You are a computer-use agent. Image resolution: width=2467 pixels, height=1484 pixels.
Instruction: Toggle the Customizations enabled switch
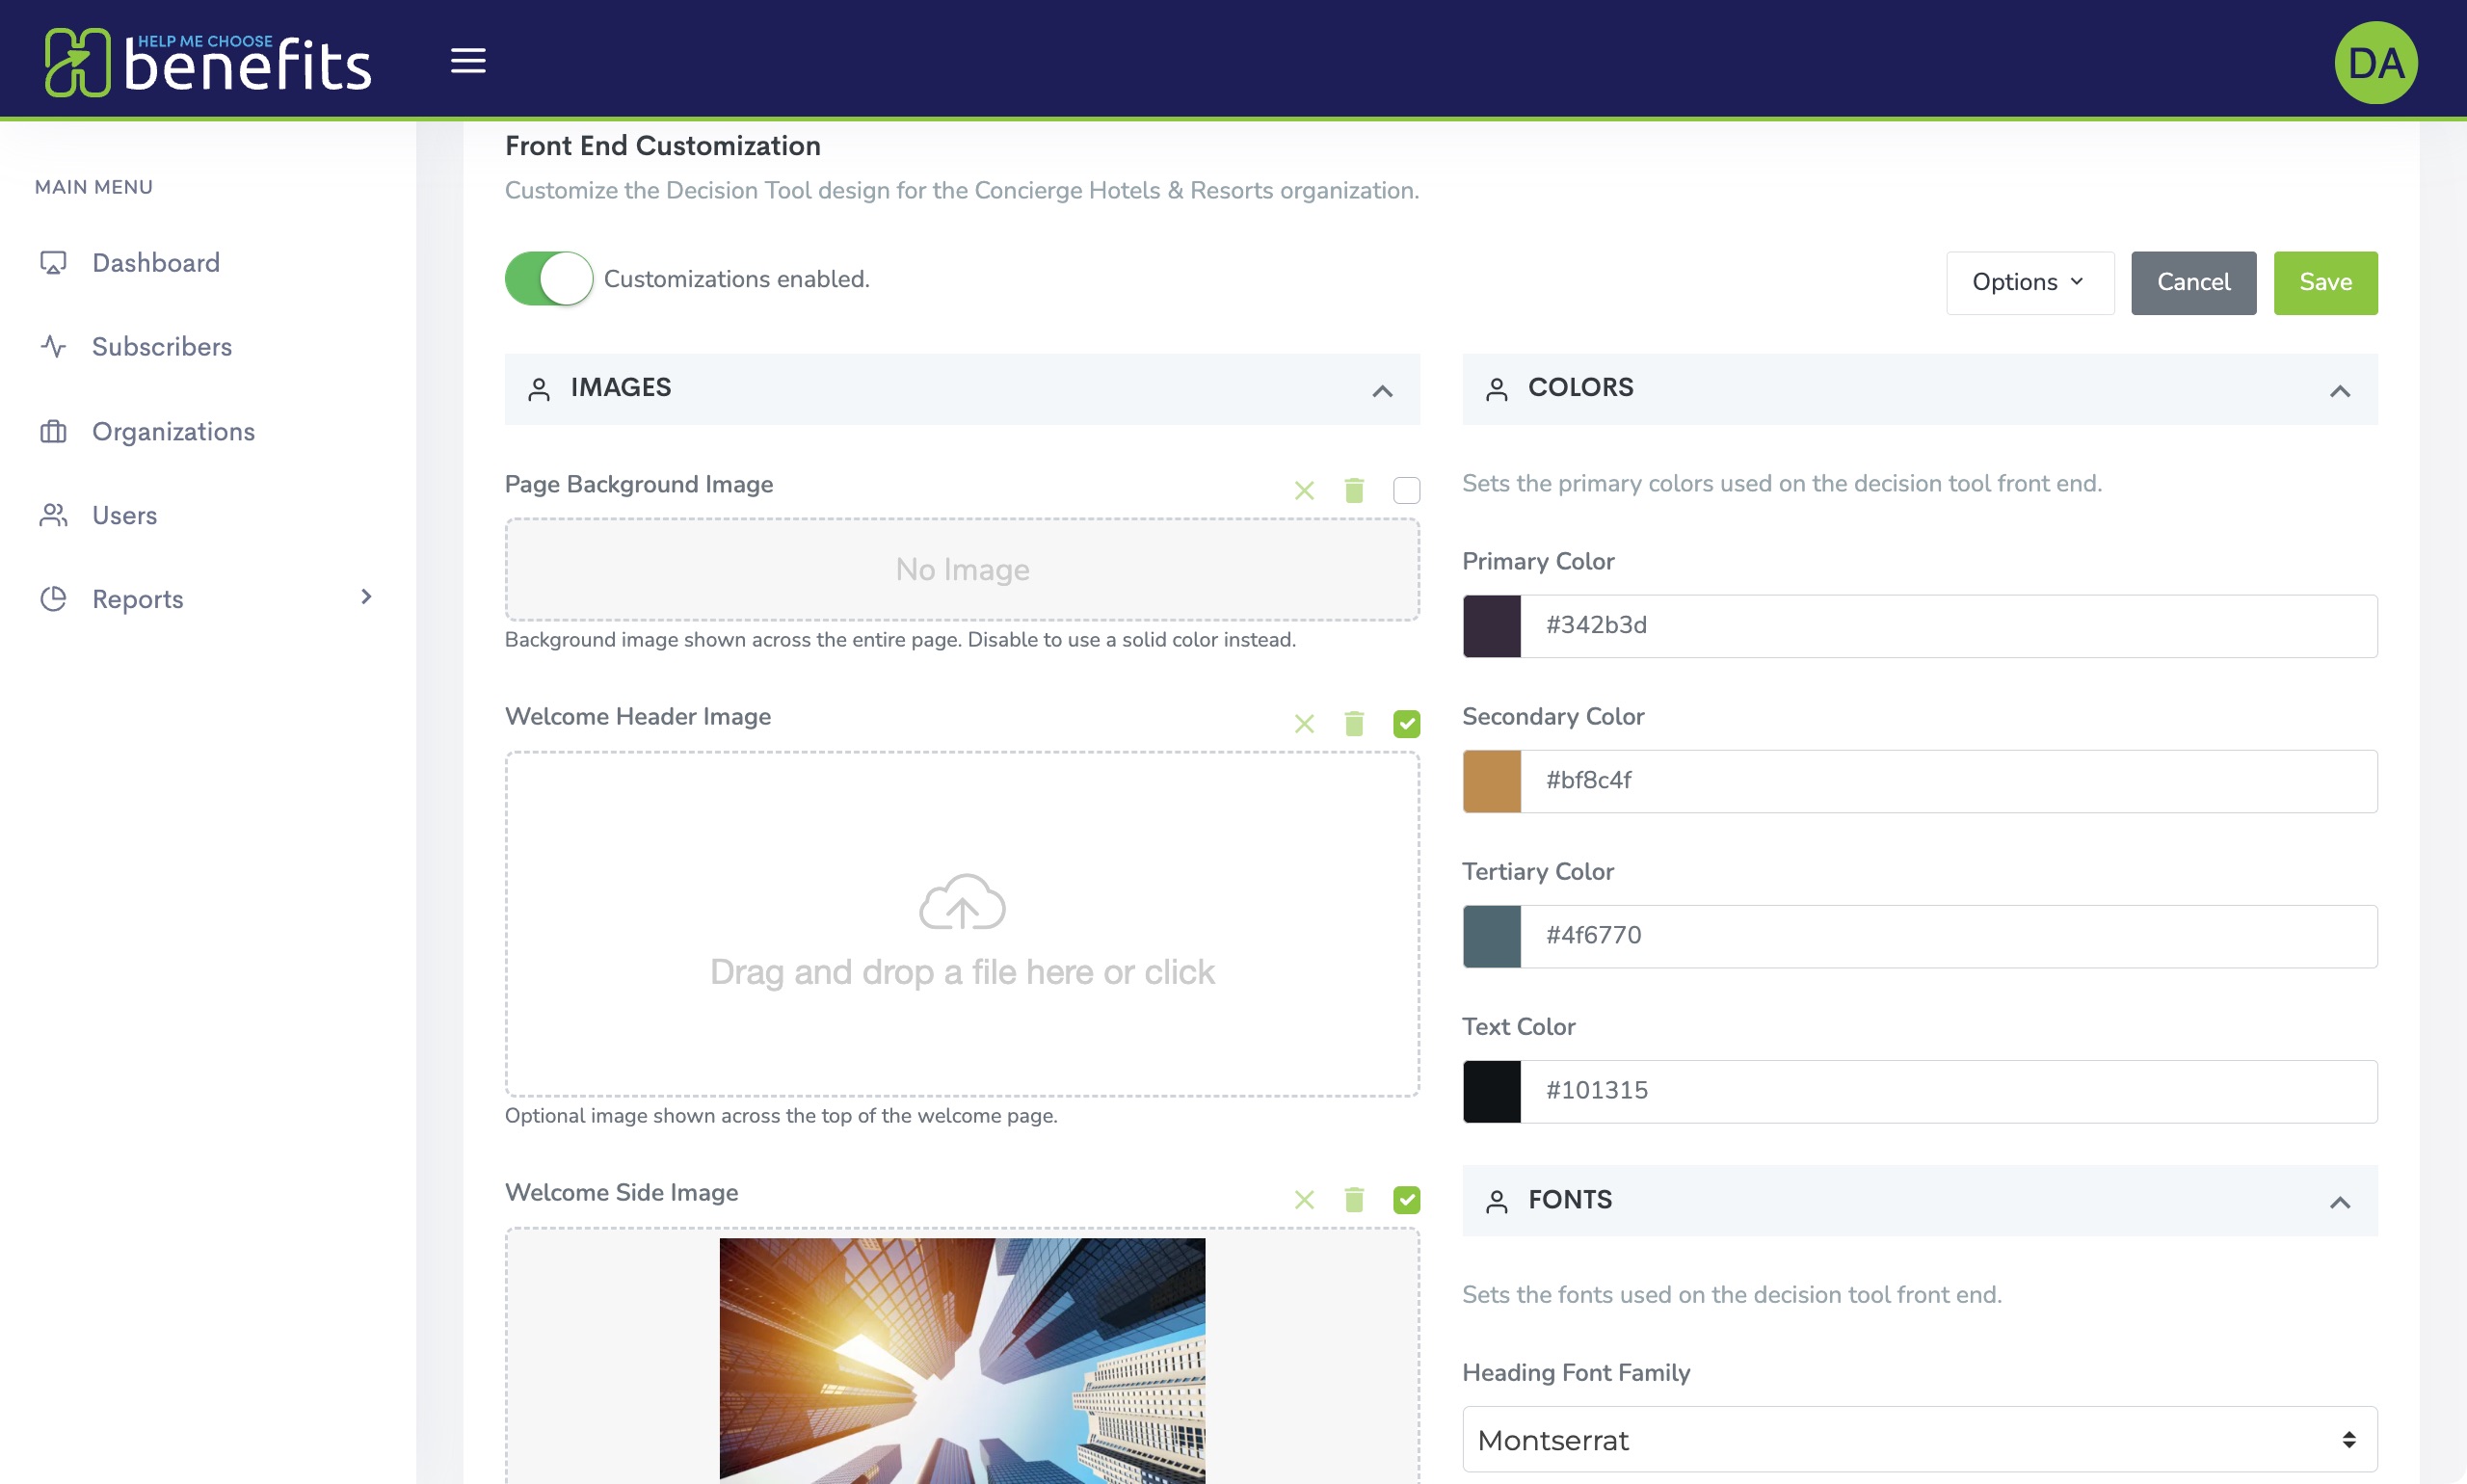[548, 279]
